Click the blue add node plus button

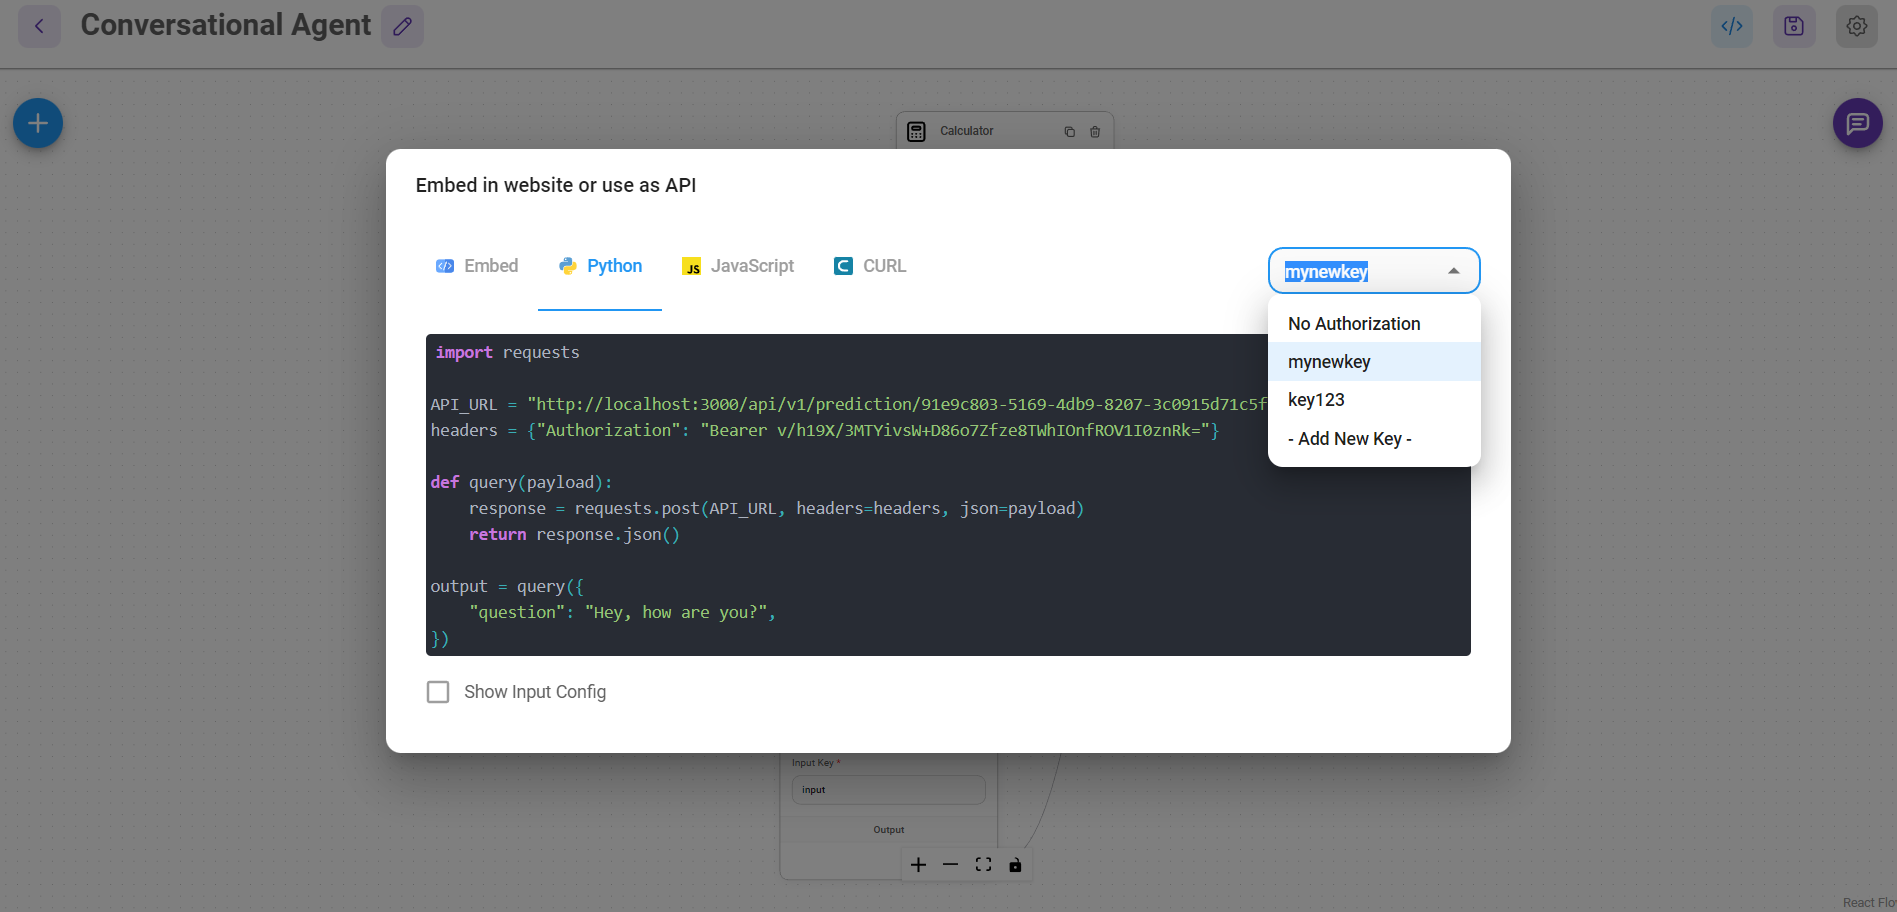tap(38, 123)
